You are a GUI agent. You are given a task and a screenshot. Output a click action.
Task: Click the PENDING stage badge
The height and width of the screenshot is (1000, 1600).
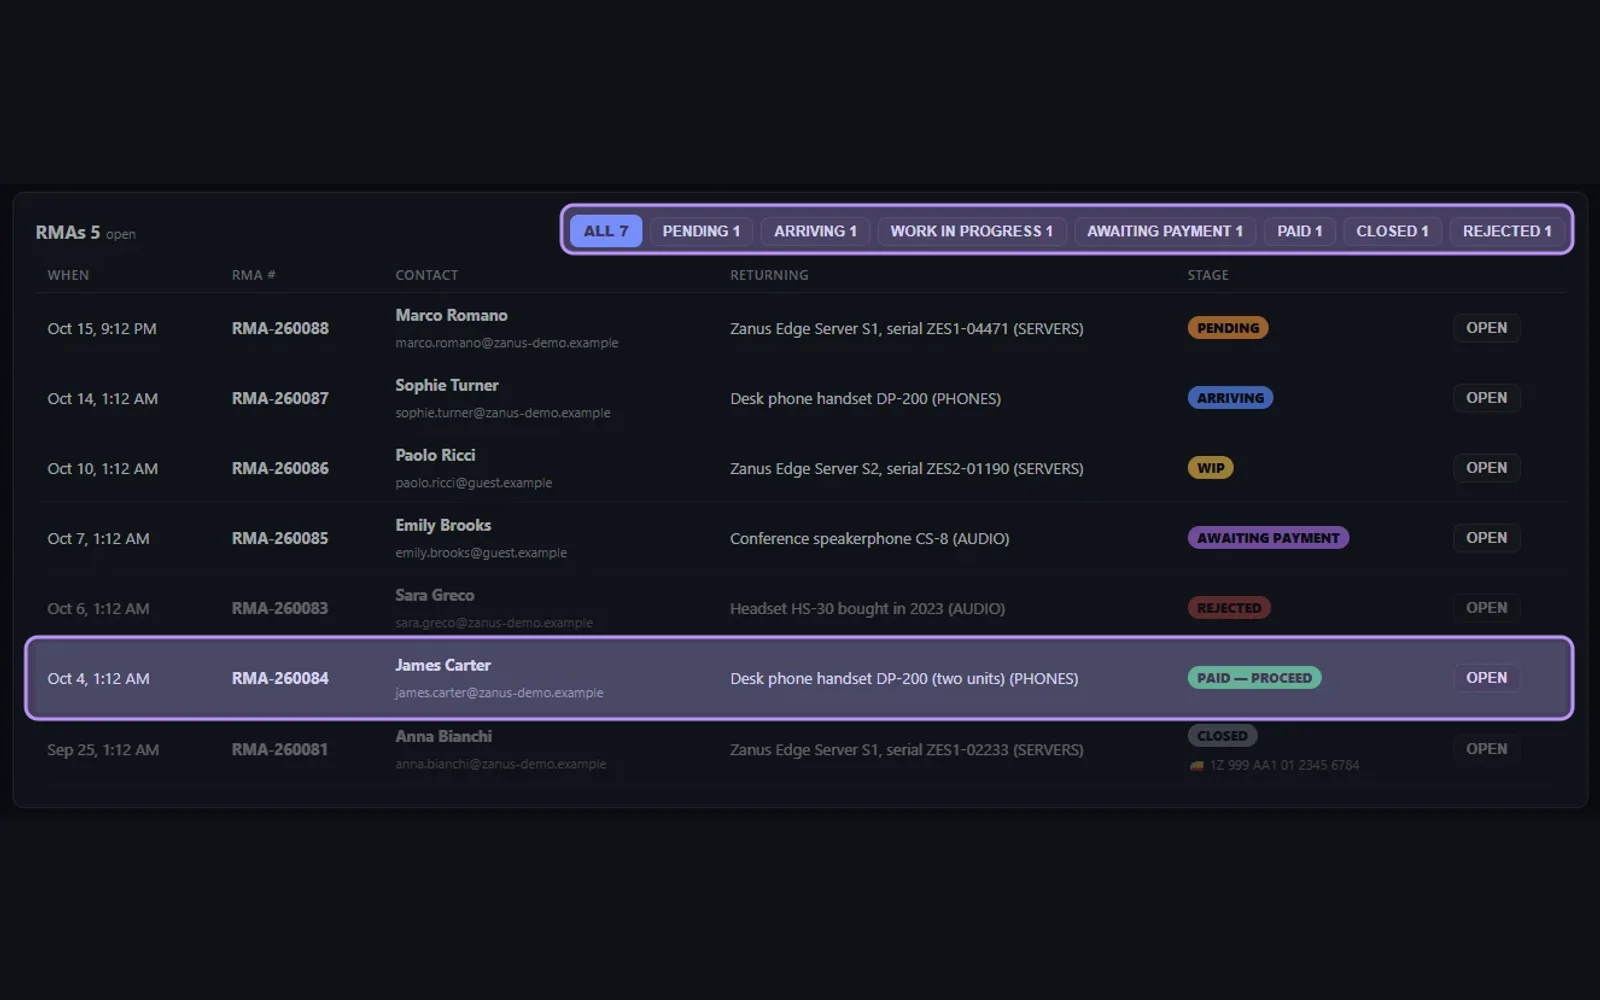1228,328
